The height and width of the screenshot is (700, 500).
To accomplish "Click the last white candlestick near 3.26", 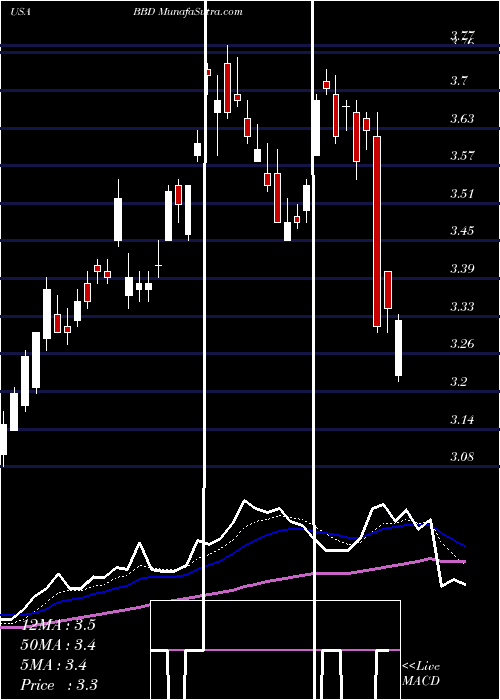I will coord(398,348).
